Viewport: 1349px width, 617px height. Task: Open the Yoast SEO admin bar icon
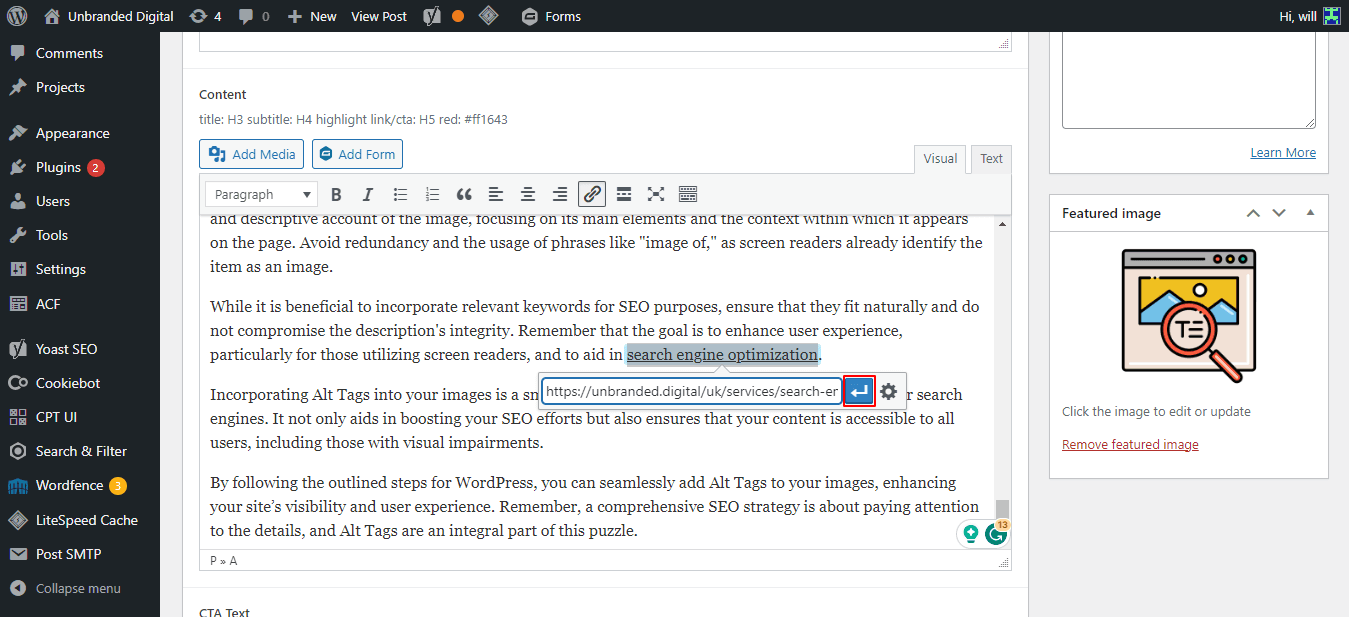(432, 16)
